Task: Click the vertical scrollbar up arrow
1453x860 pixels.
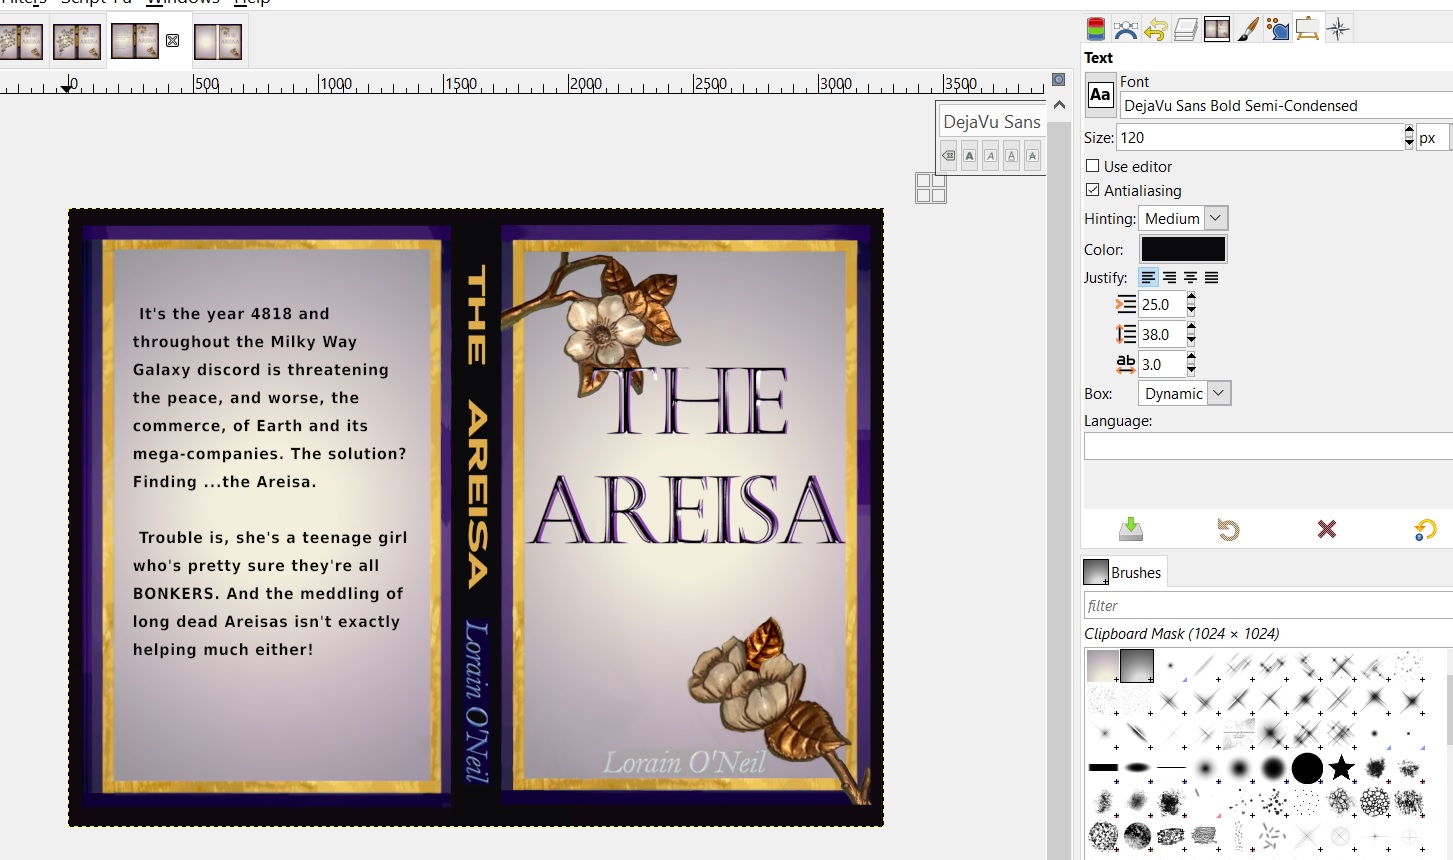Action: click(x=1059, y=105)
